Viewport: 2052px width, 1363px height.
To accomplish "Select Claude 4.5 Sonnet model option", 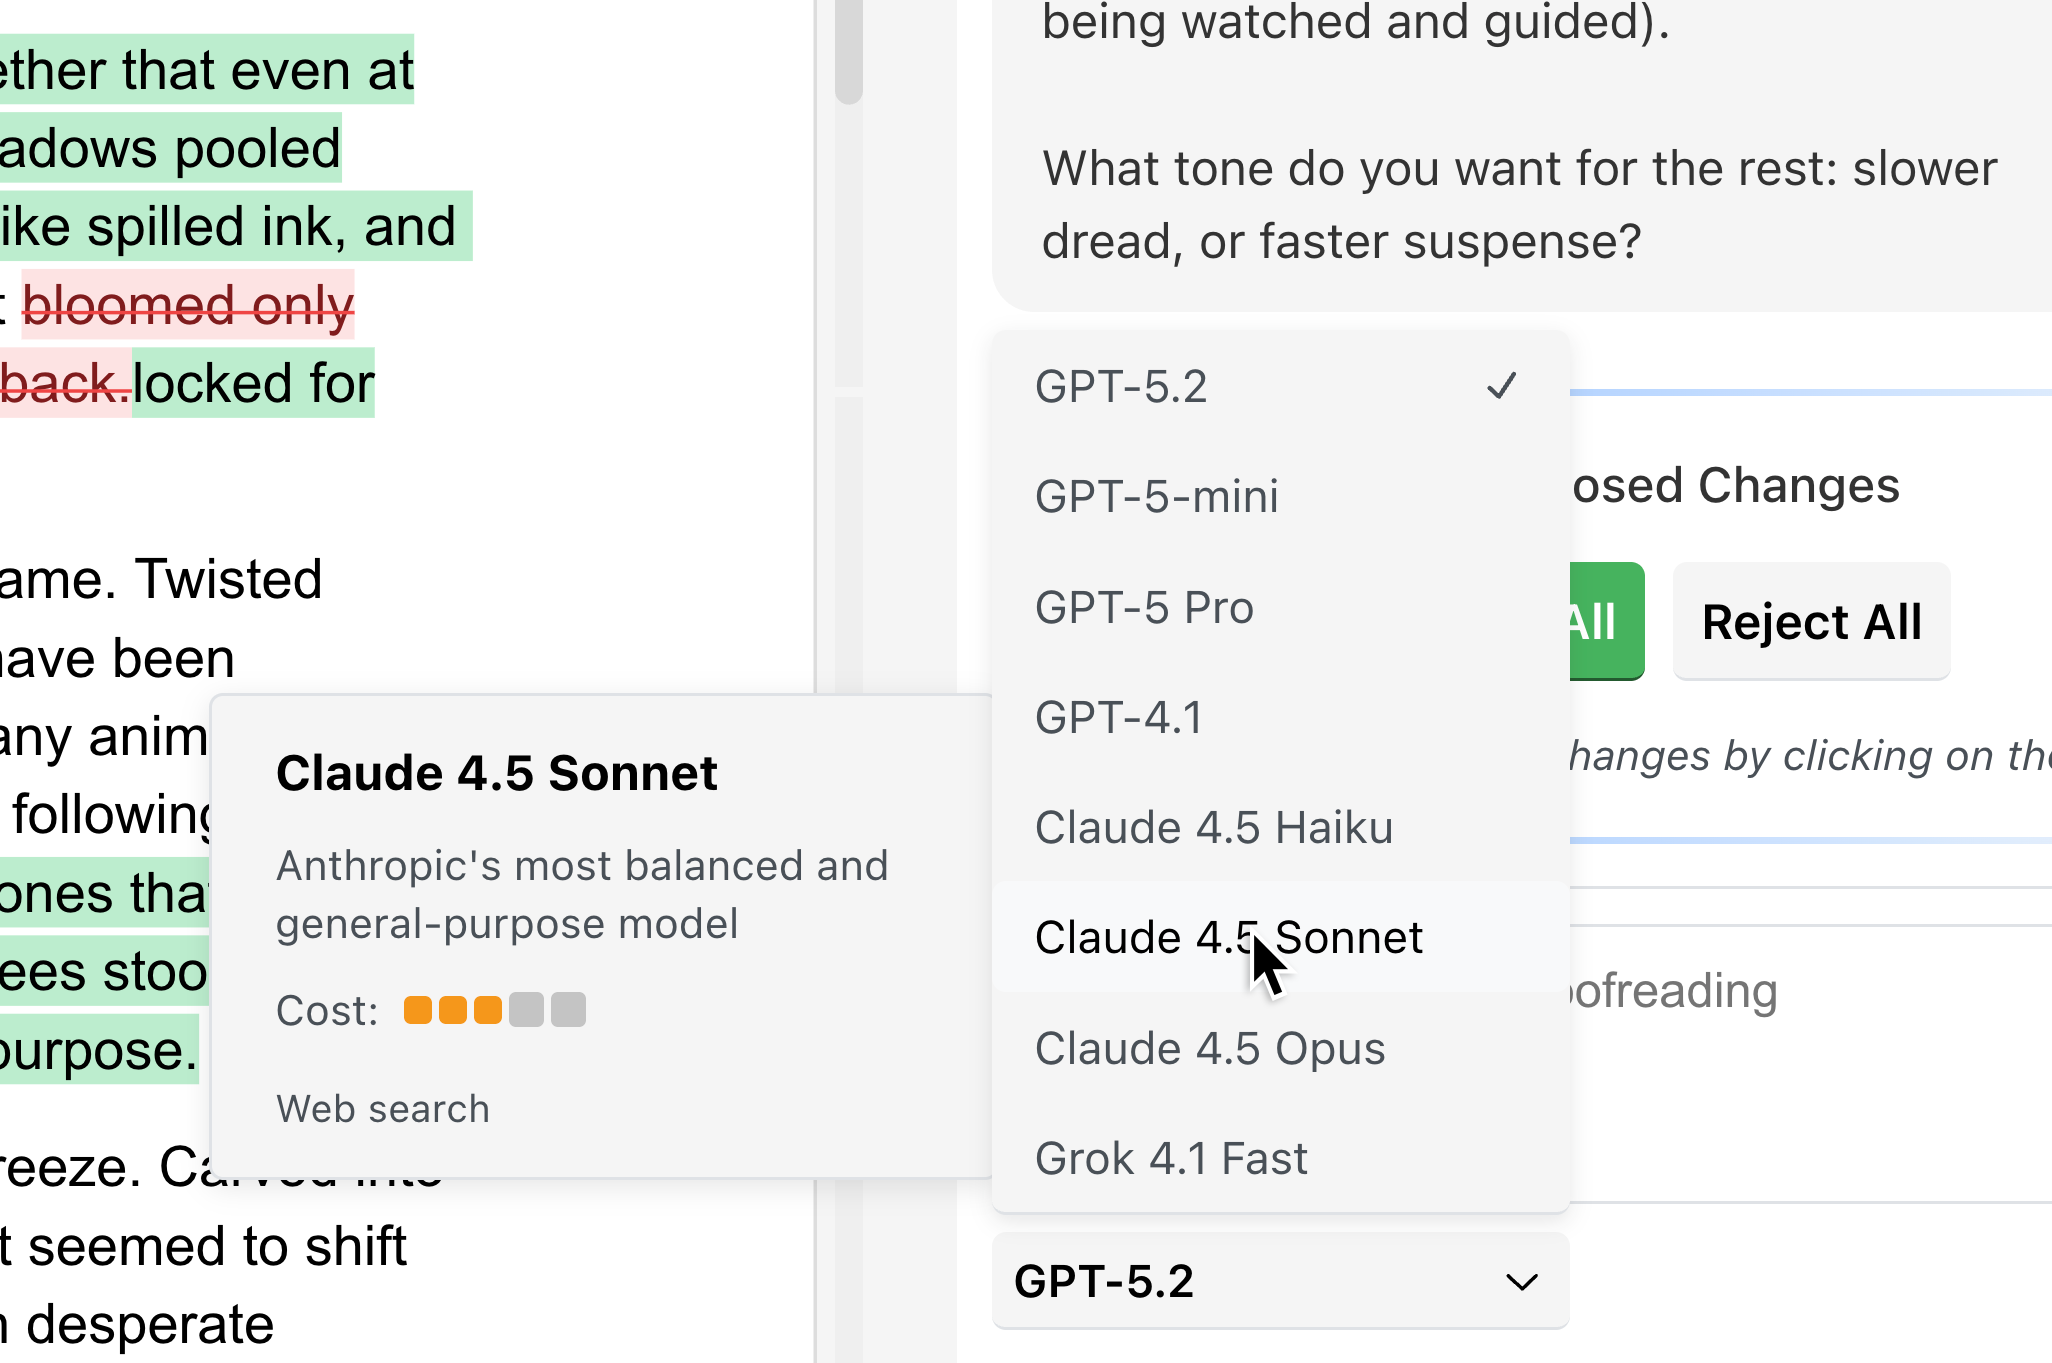I will [1228, 938].
